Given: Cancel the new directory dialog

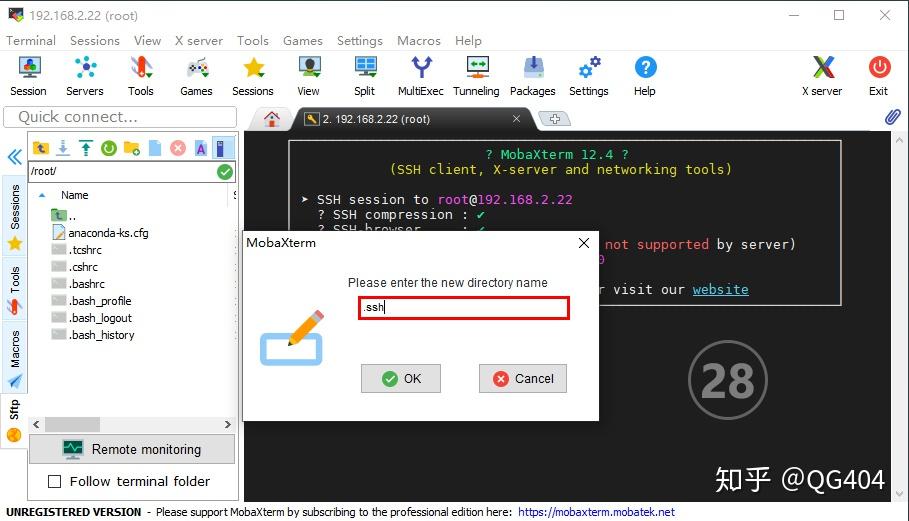Looking at the screenshot, I should tap(523, 379).
